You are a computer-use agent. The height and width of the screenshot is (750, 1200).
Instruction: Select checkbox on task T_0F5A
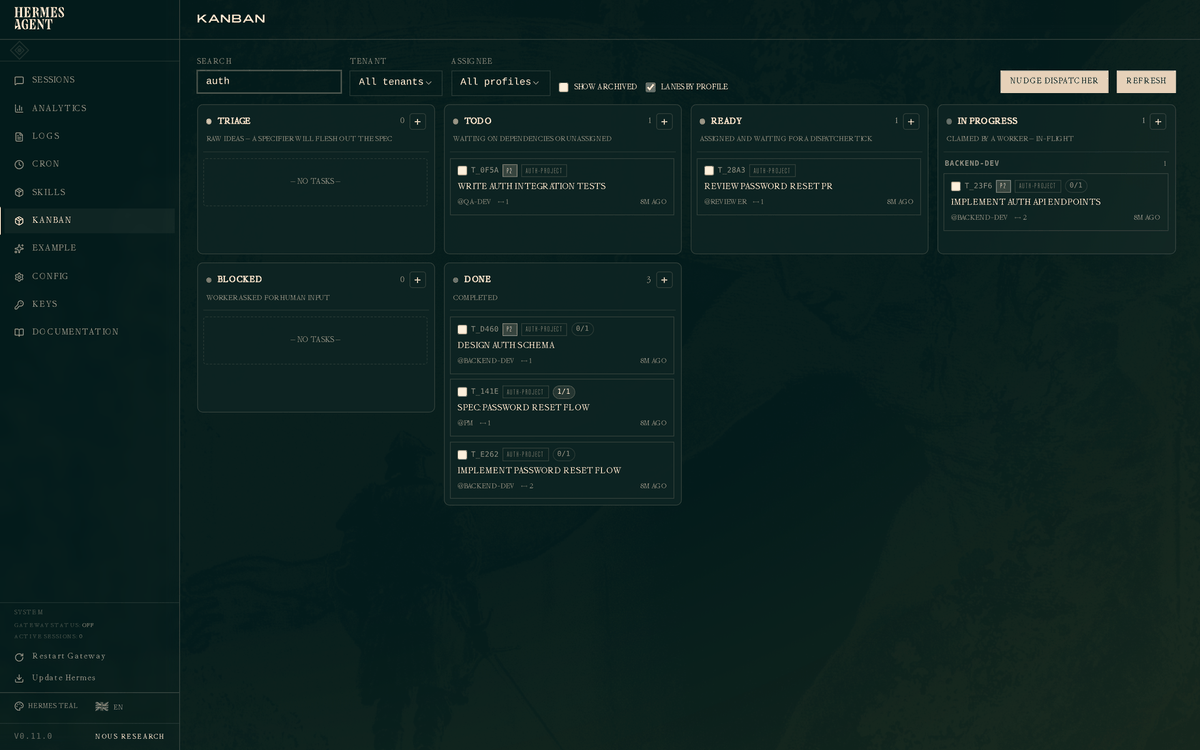[463, 171]
